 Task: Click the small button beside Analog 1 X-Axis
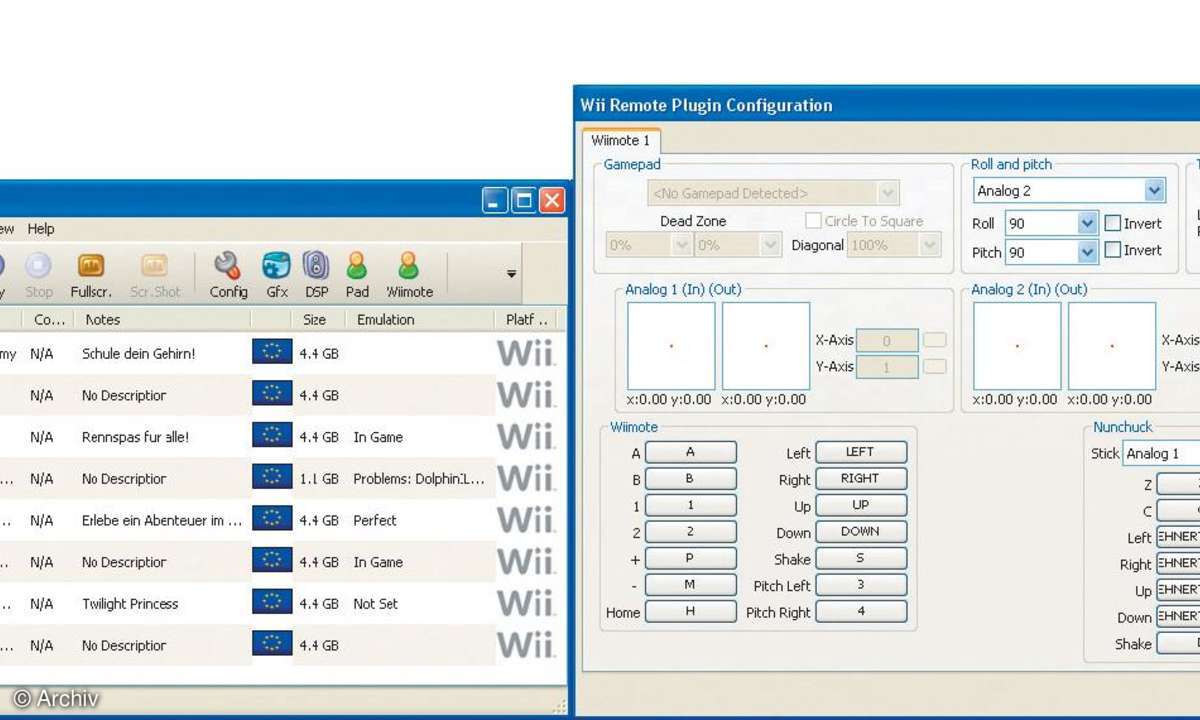coord(935,340)
